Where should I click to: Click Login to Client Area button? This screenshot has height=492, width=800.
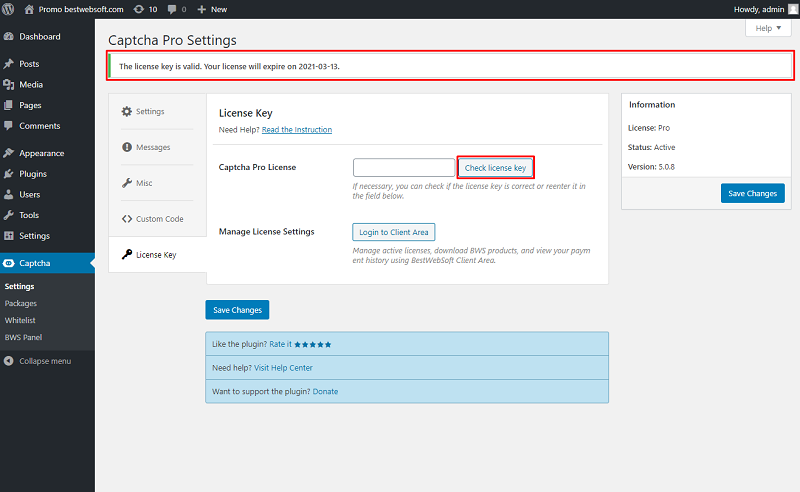click(393, 232)
